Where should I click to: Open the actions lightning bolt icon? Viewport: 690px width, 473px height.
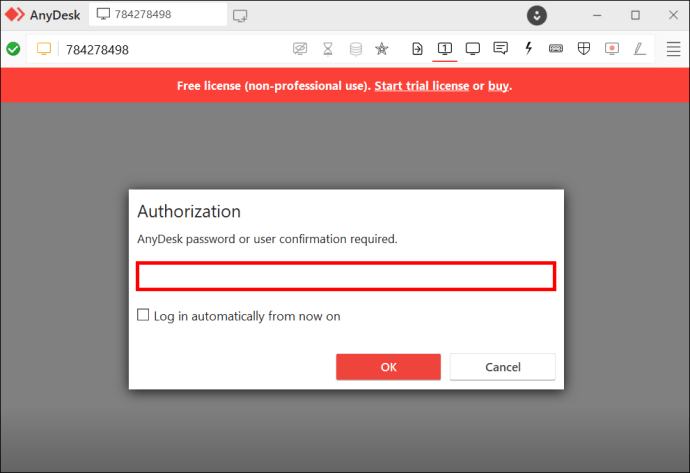529,48
